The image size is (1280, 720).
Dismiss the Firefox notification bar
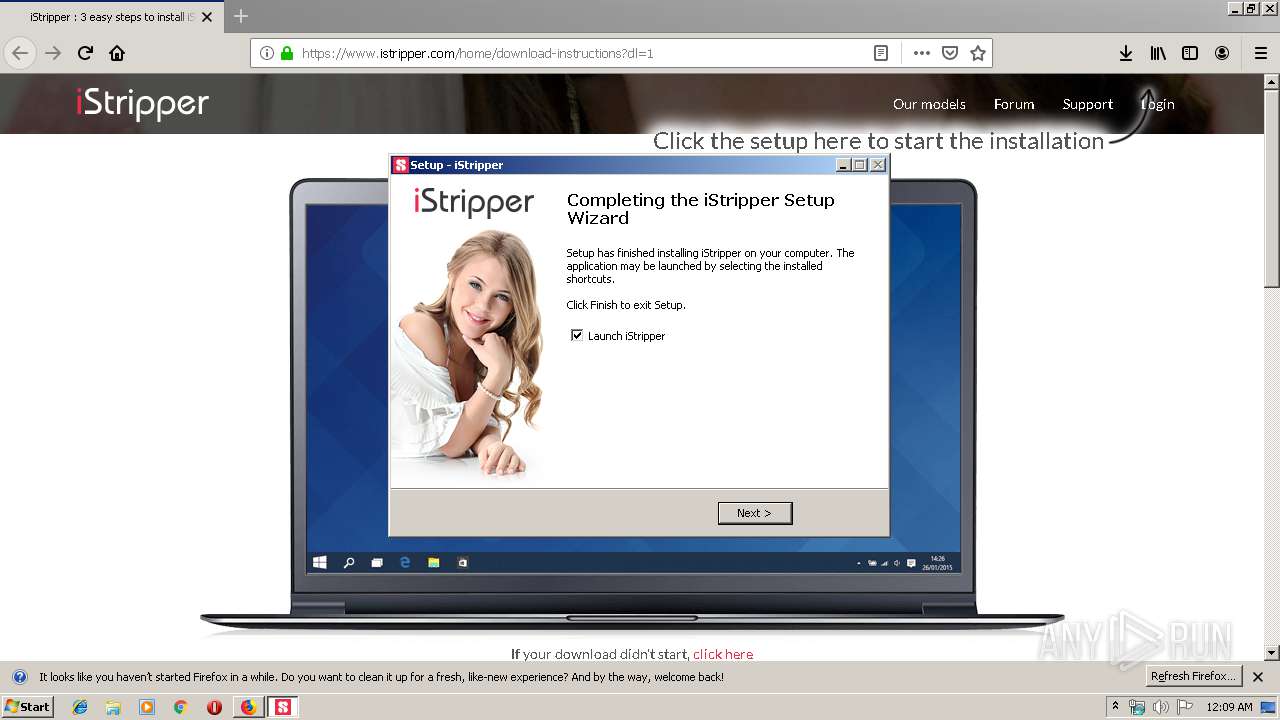click(1258, 677)
